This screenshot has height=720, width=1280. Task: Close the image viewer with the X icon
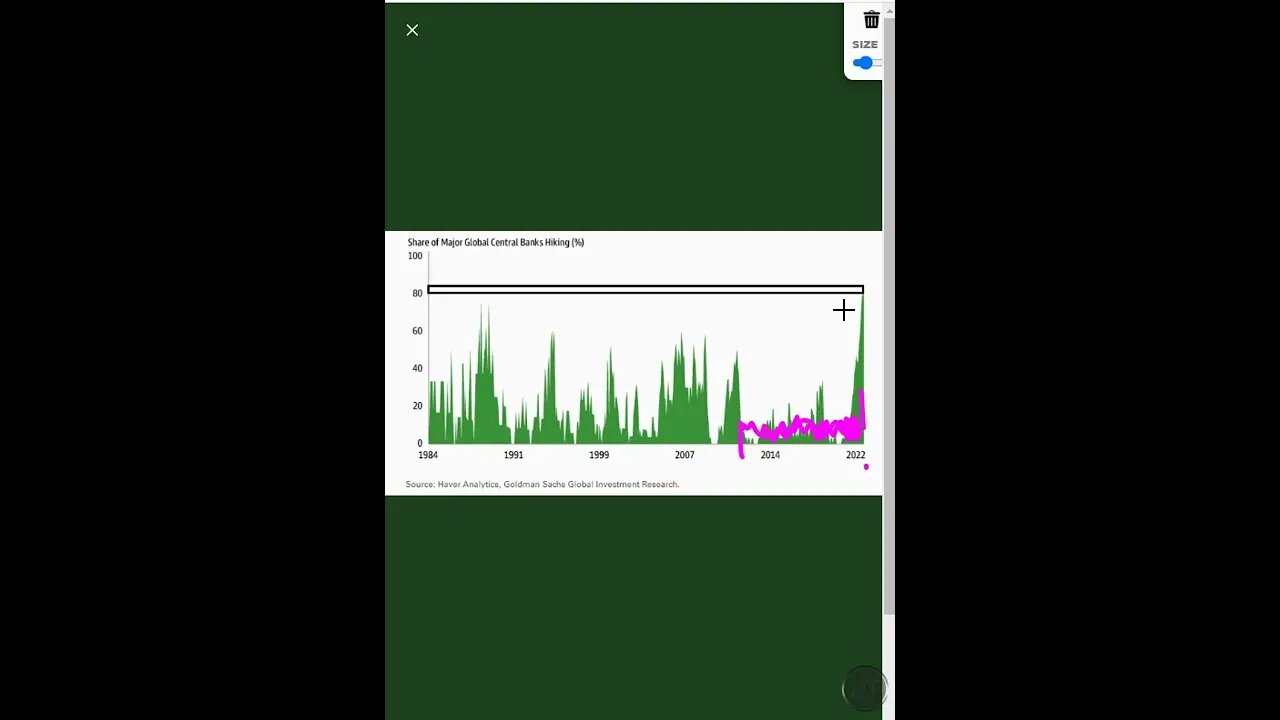412,30
